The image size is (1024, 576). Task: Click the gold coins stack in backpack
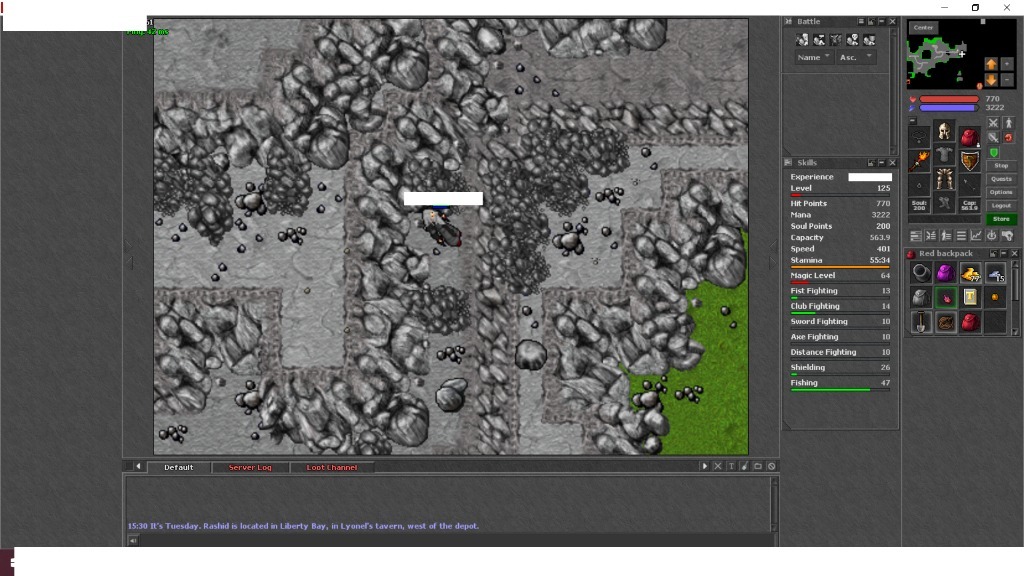coord(970,272)
